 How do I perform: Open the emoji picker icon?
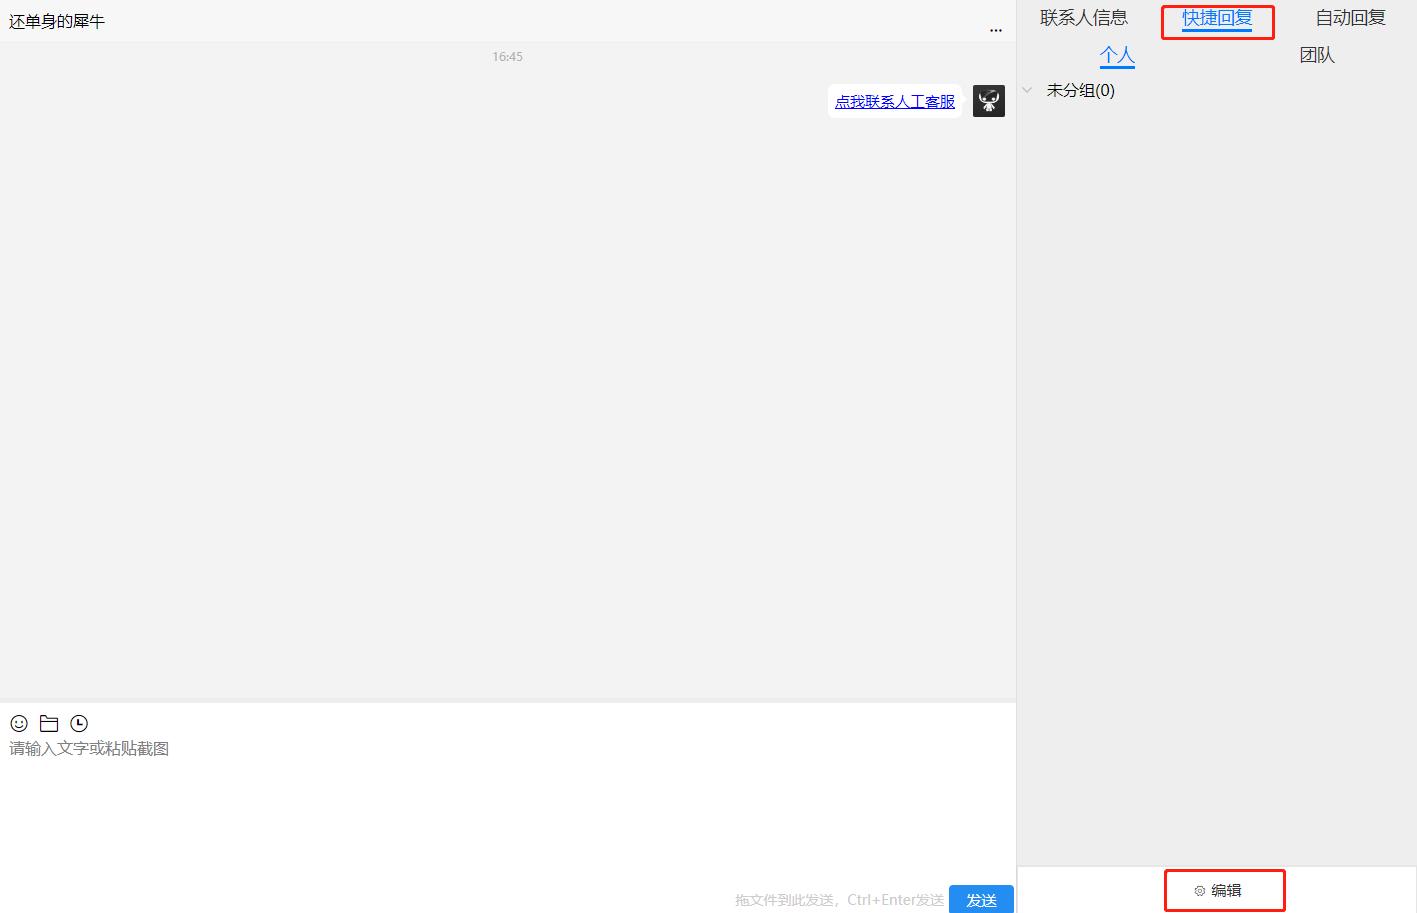click(x=19, y=723)
